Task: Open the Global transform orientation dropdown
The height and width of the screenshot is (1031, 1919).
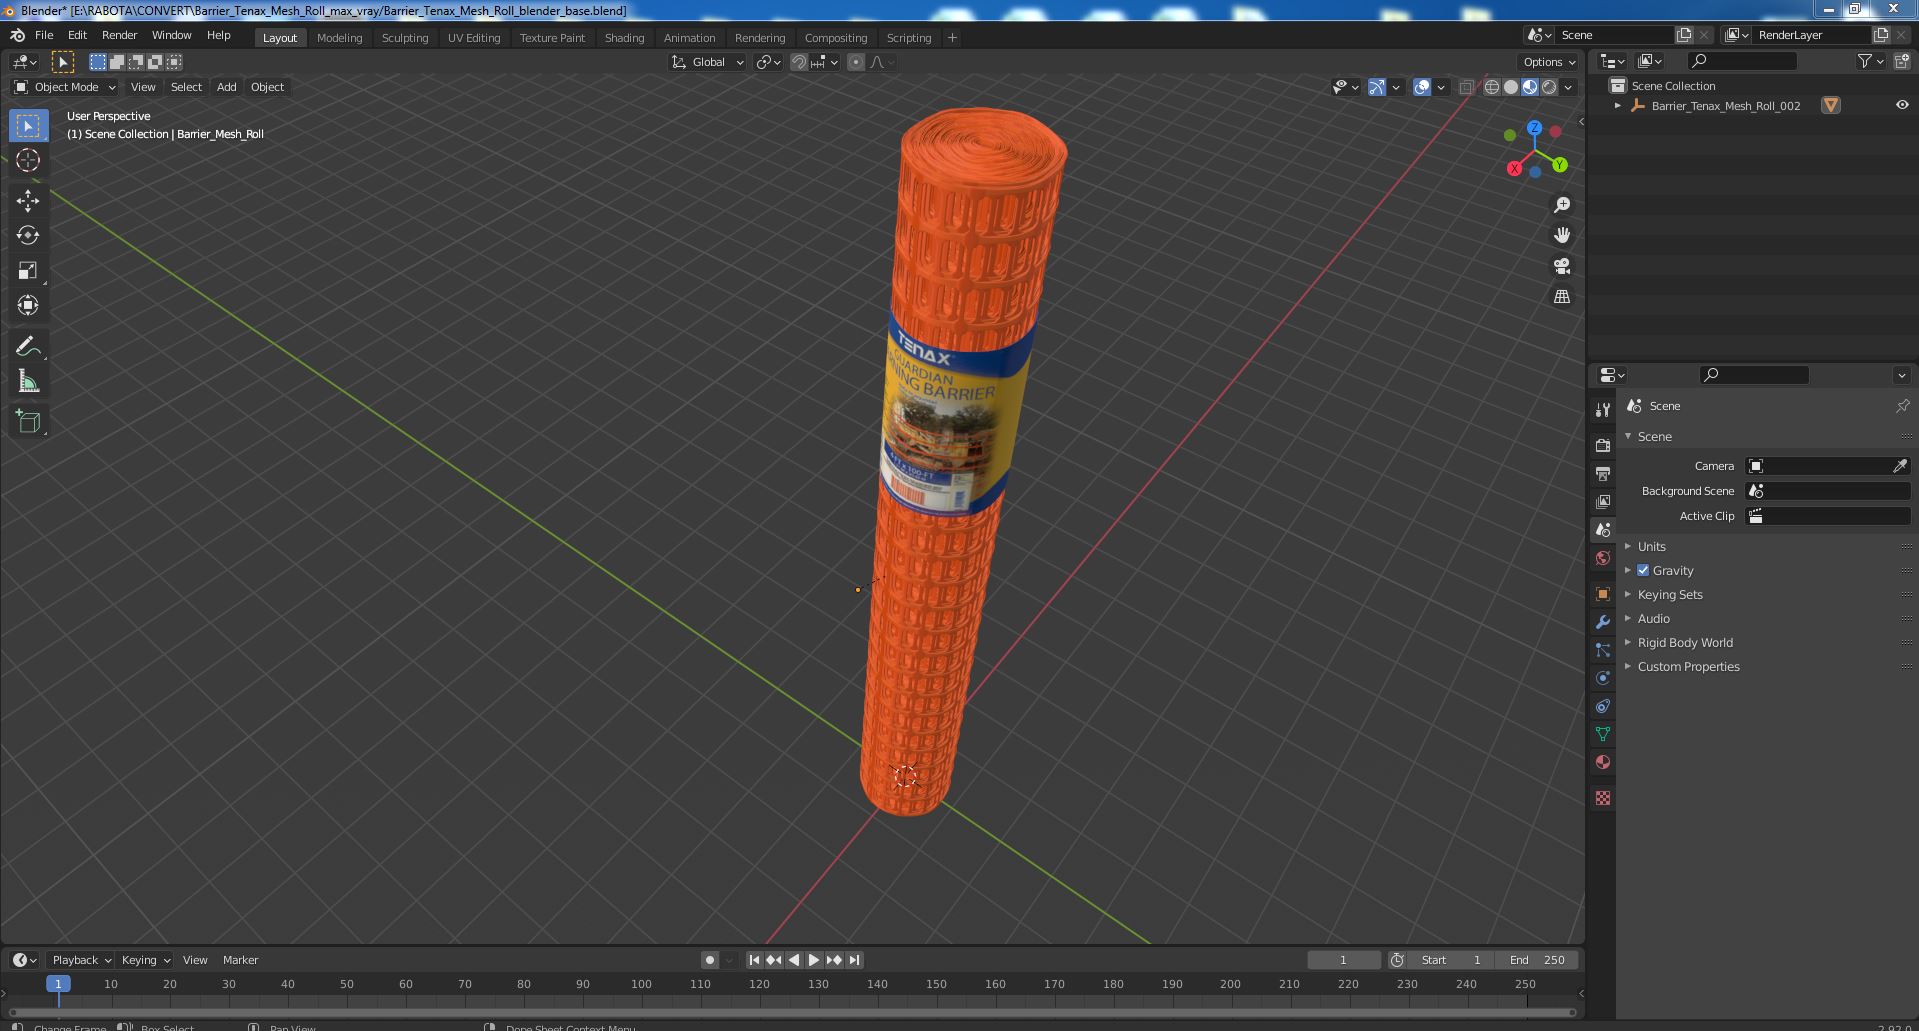Action: pyautogui.click(x=708, y=62)
